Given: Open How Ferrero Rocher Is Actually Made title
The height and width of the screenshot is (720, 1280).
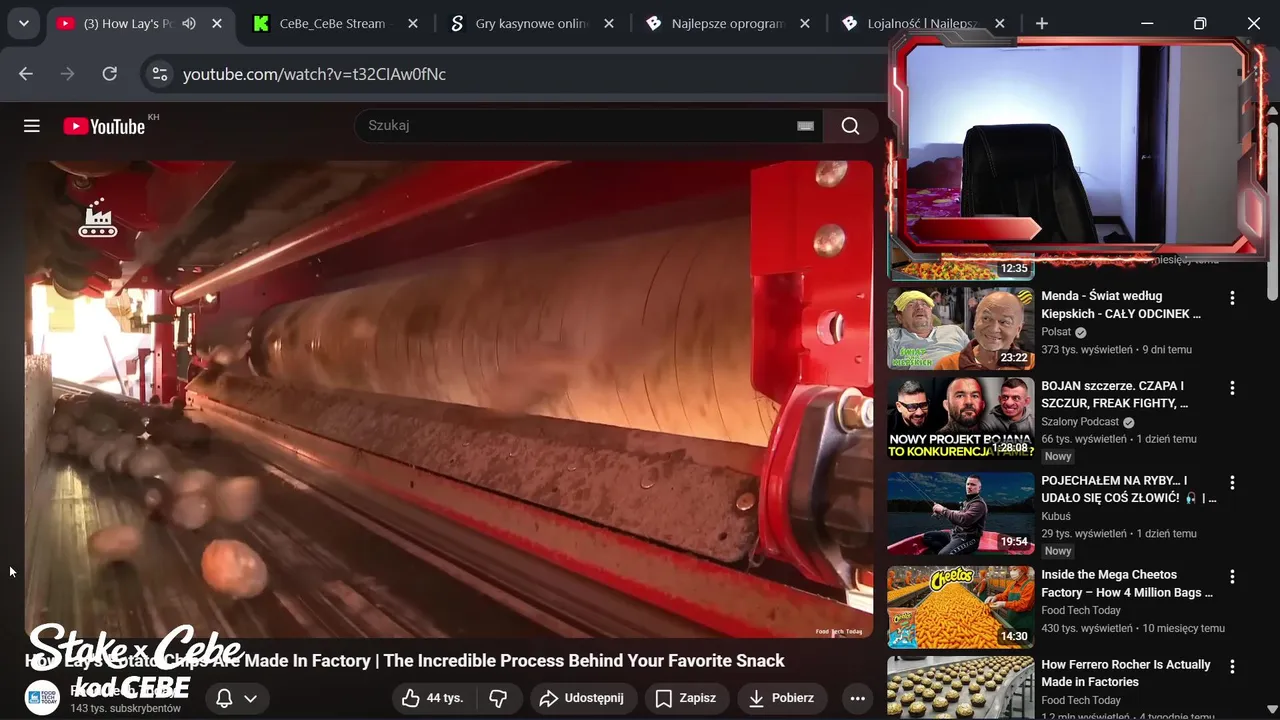Looking at the screenshot, I should tap(1126, 673).
